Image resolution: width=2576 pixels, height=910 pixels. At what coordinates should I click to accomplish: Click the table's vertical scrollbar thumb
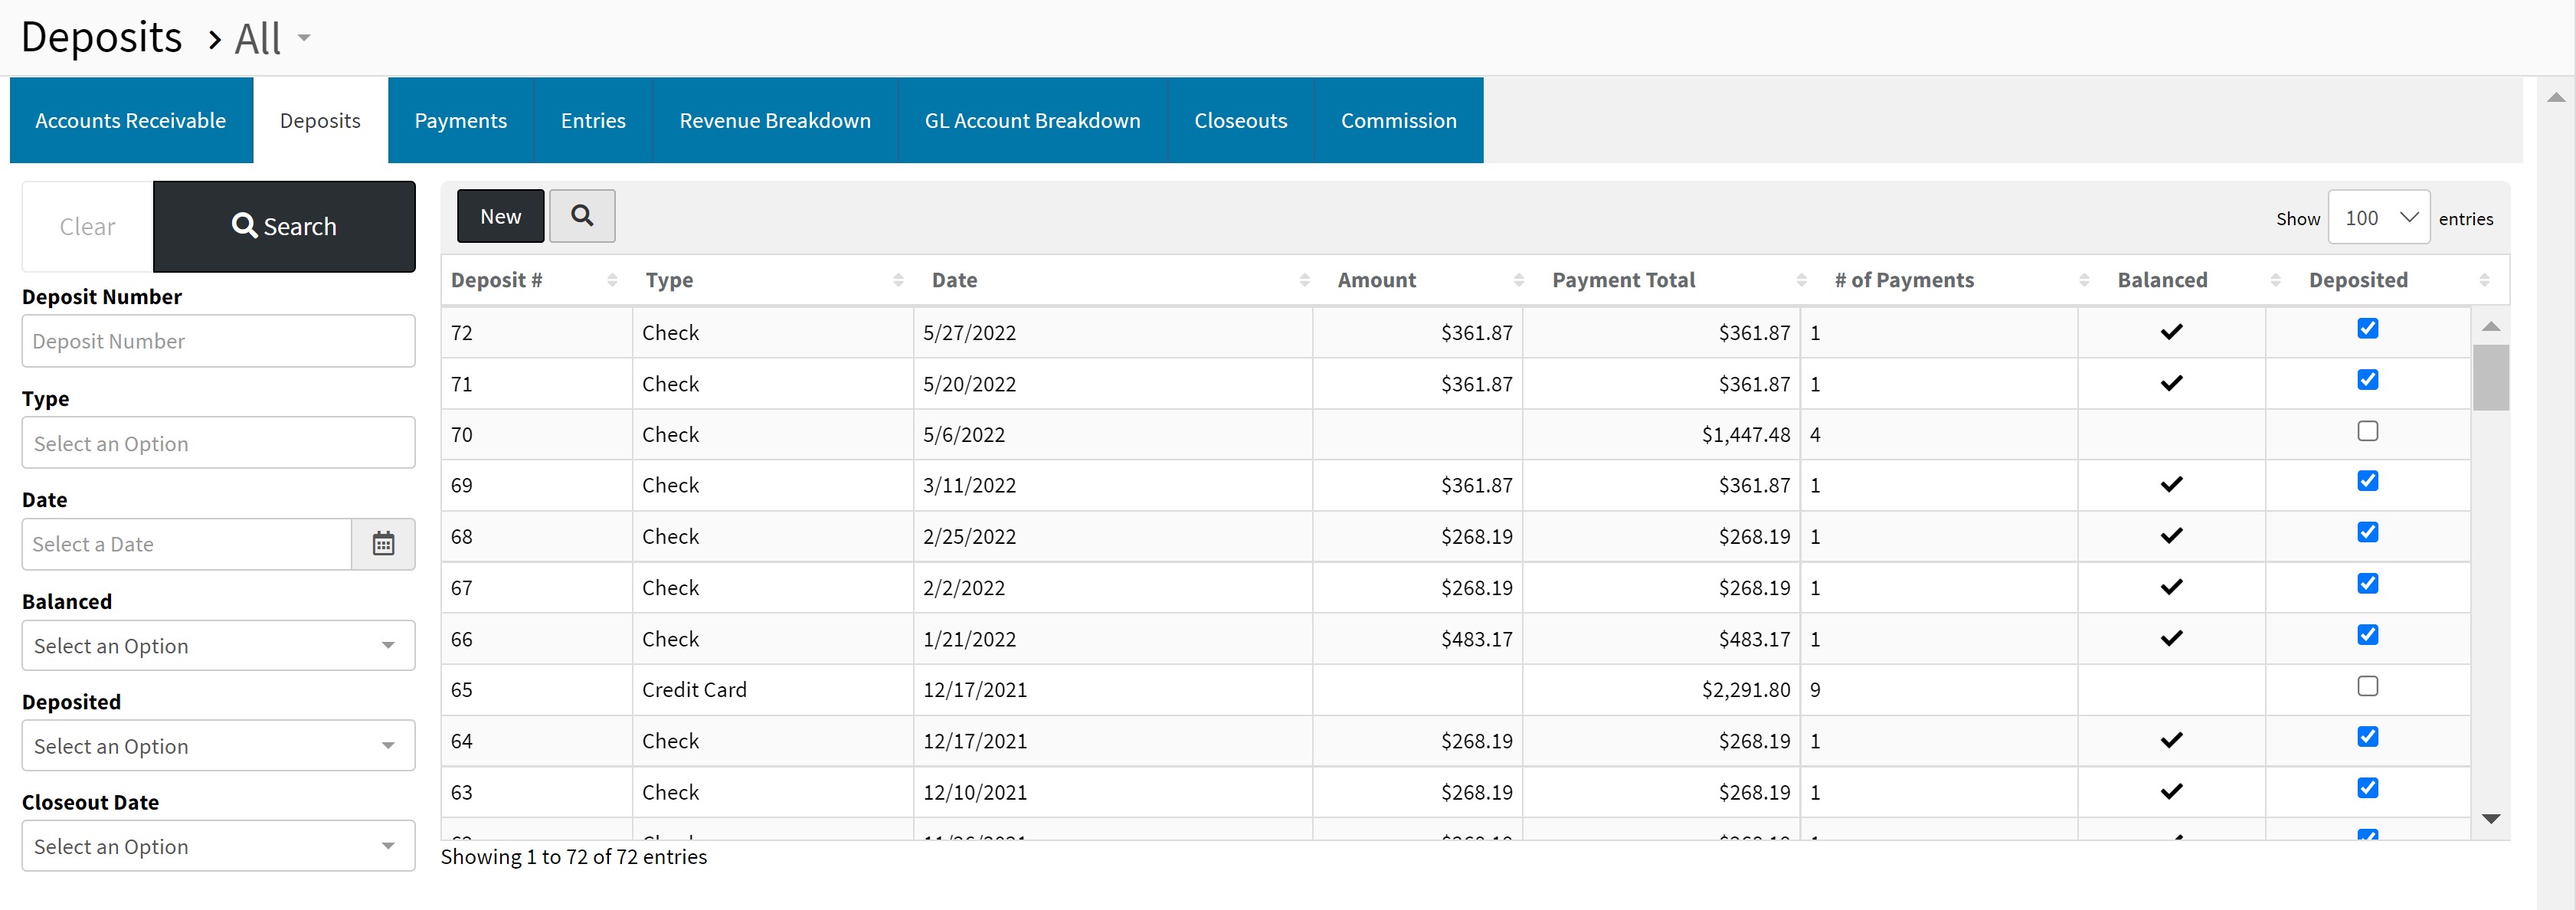2490,377
